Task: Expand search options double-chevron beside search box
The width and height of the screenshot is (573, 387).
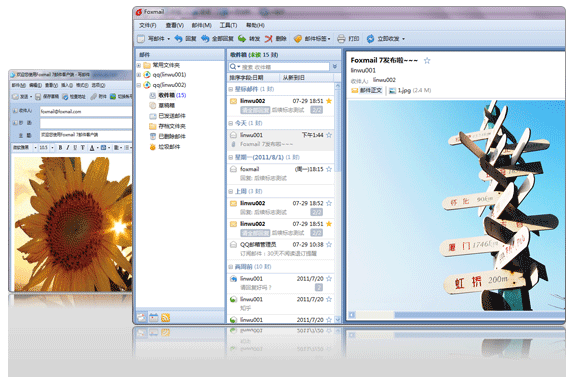Action: point(335,67)
